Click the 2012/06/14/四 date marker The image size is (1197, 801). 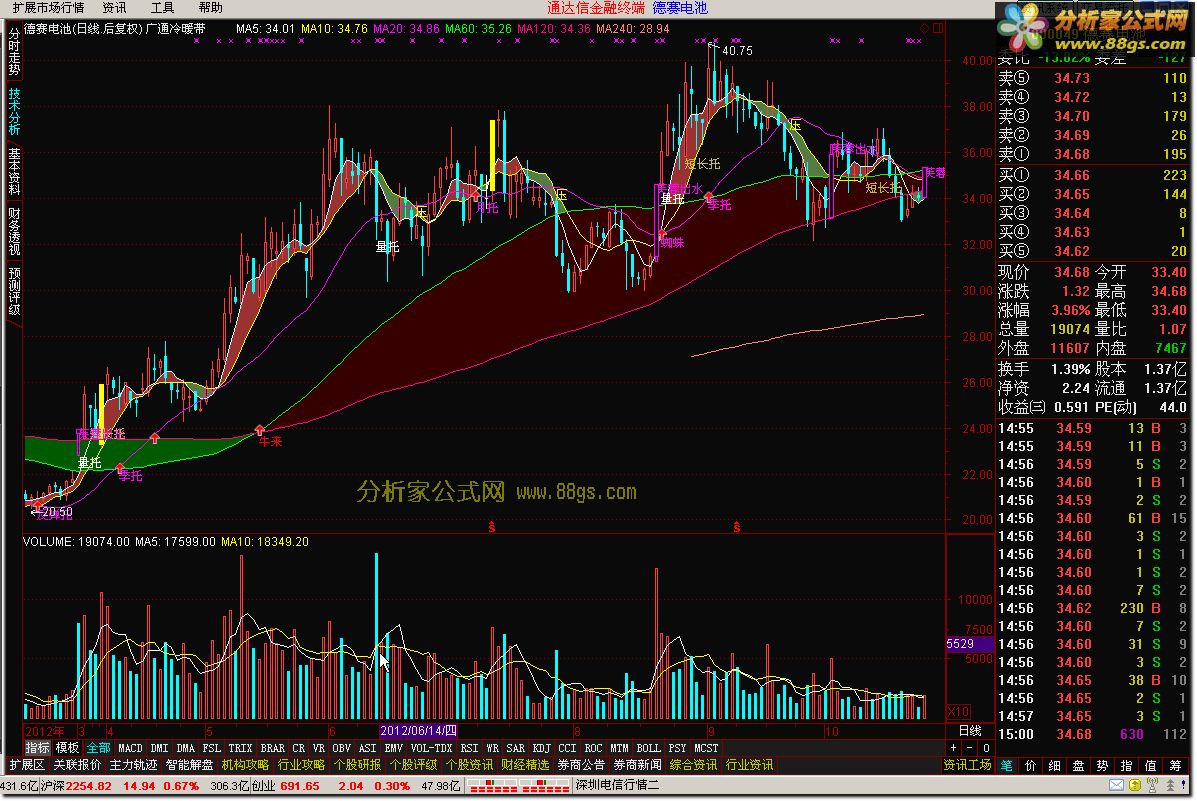[x=418, y=731]
